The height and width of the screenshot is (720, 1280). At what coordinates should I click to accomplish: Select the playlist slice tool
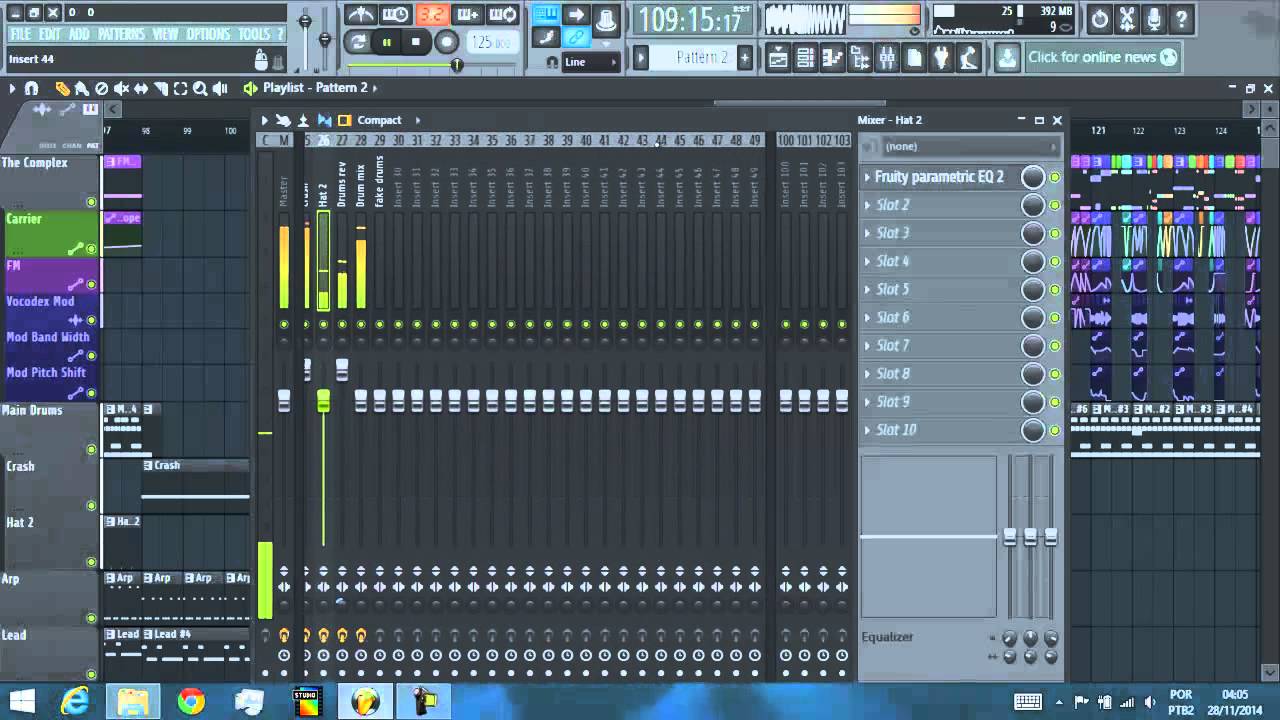[160, 88]
